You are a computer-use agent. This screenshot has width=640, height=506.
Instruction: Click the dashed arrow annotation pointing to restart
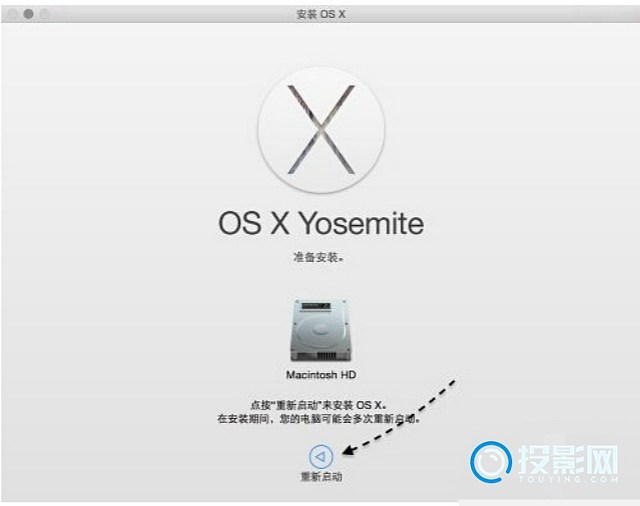coord(399,417)
